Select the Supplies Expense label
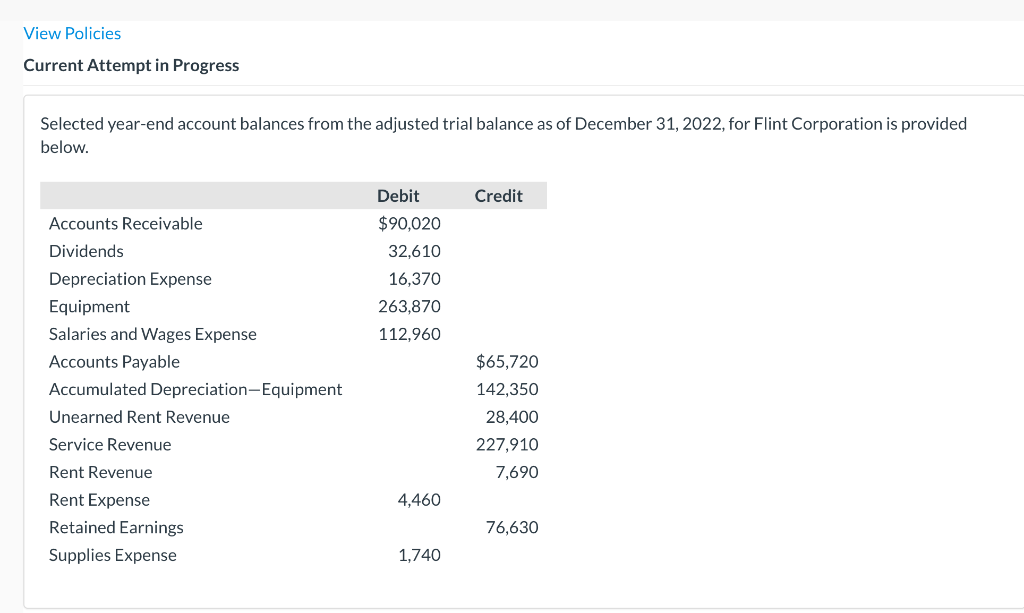Image resolution: width=1024 pixels, height=613 pixels. (112, 555)
